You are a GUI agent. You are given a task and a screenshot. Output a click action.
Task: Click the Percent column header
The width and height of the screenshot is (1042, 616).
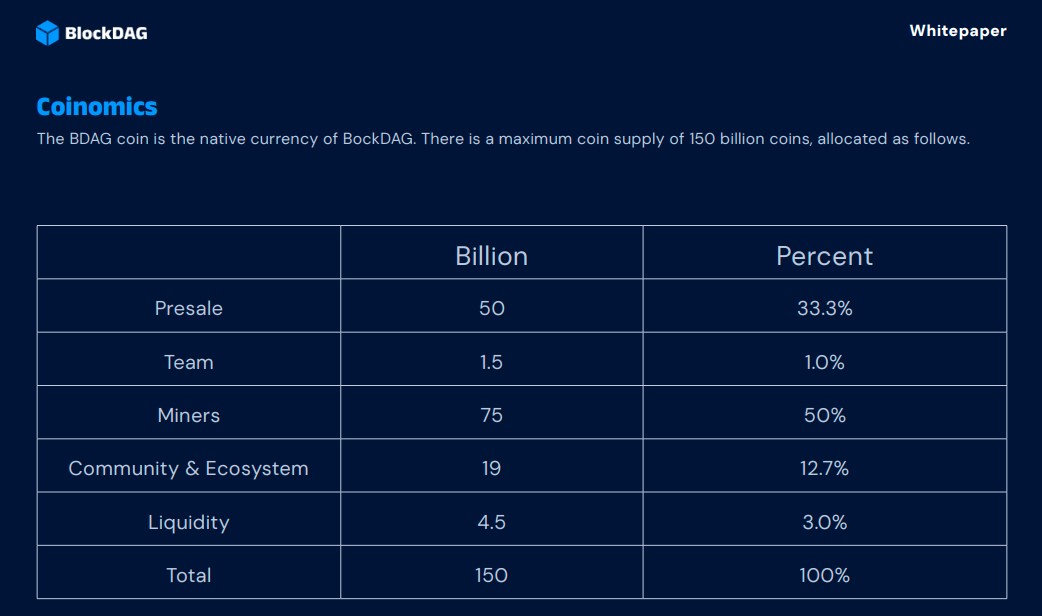click(824, 256)
